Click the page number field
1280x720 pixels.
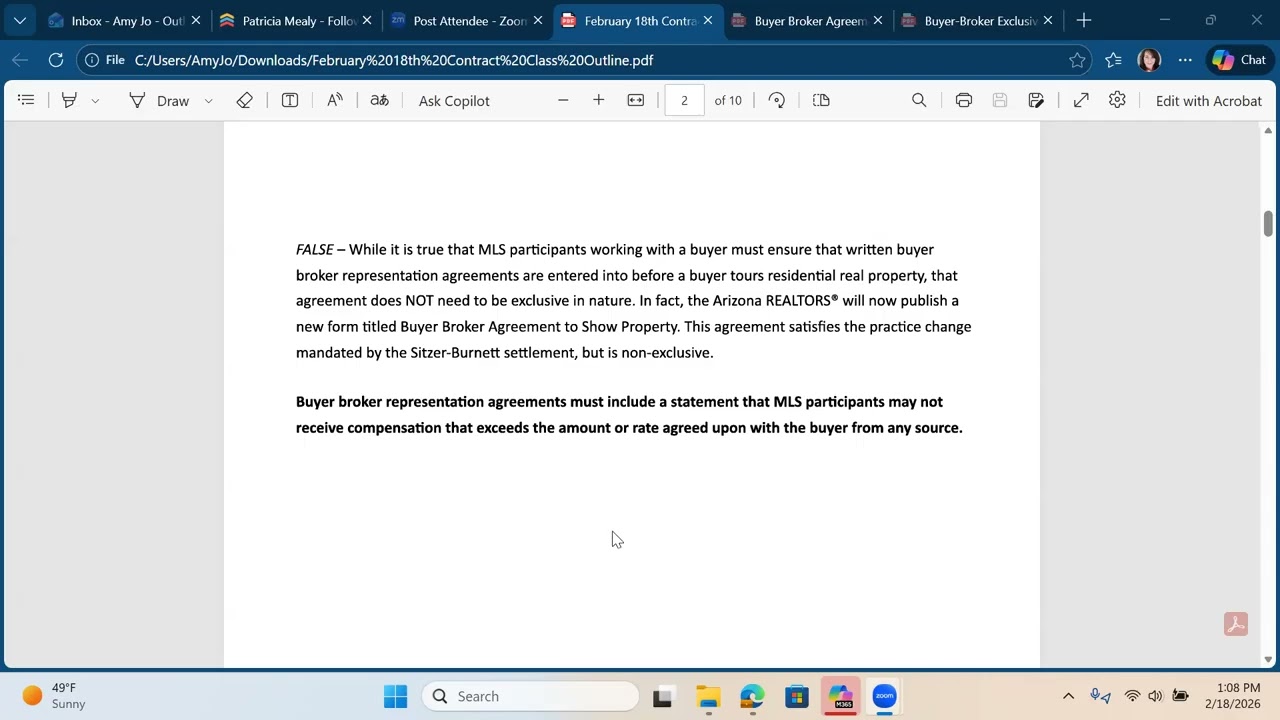[684, 100]
